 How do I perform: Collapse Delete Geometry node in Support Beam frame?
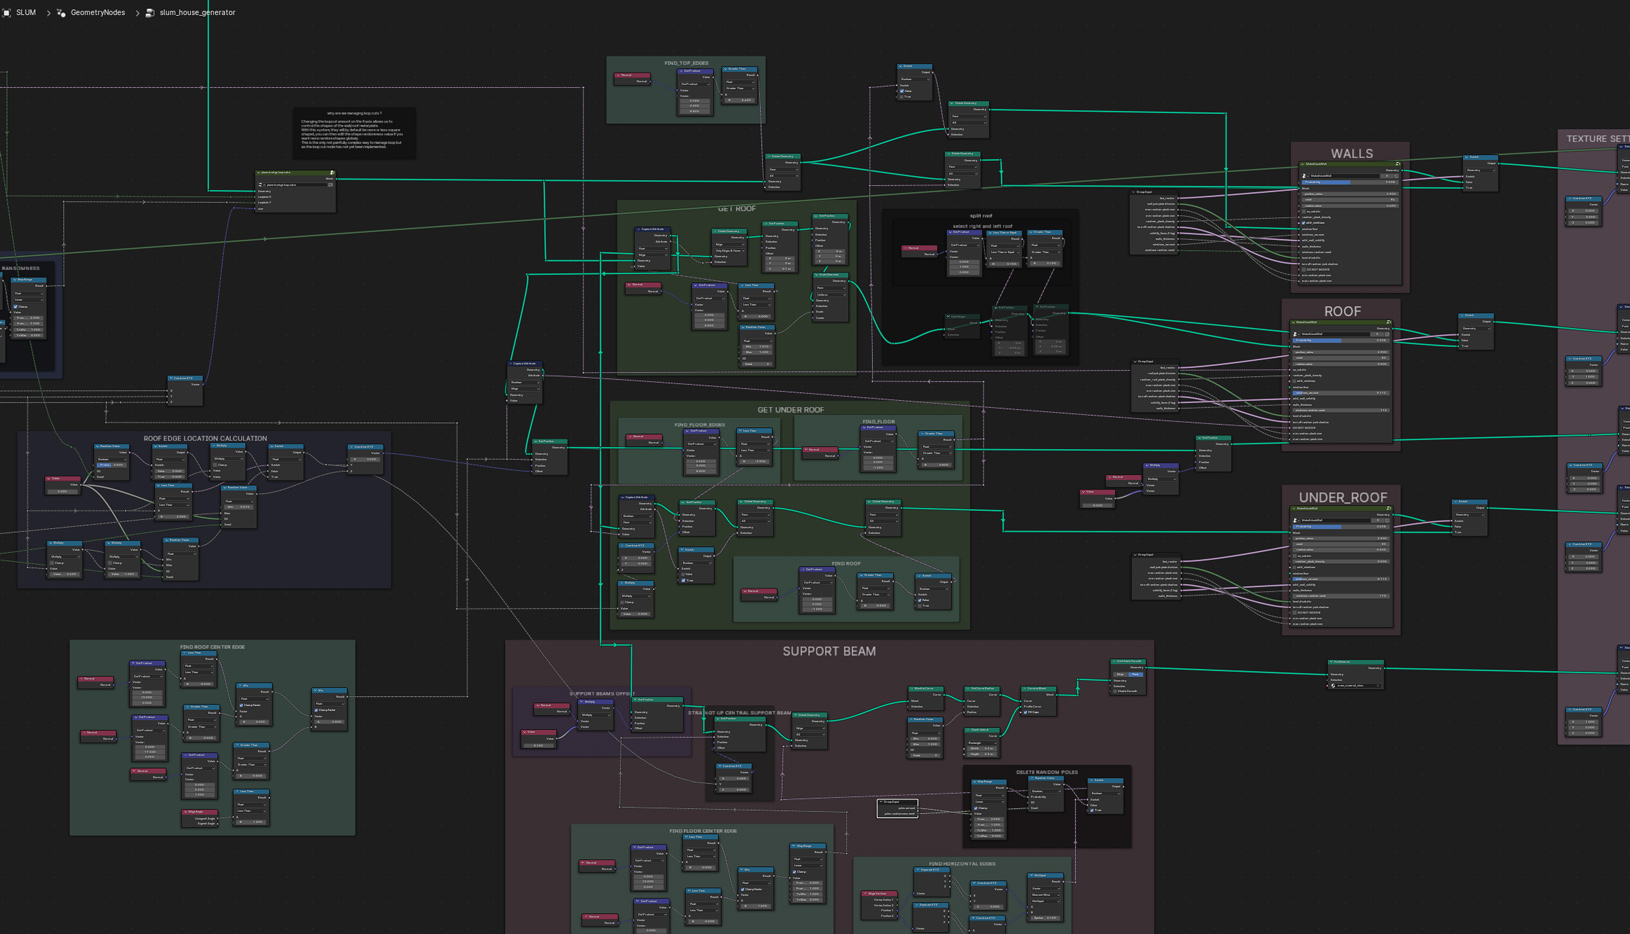click(x=796, y=715)
